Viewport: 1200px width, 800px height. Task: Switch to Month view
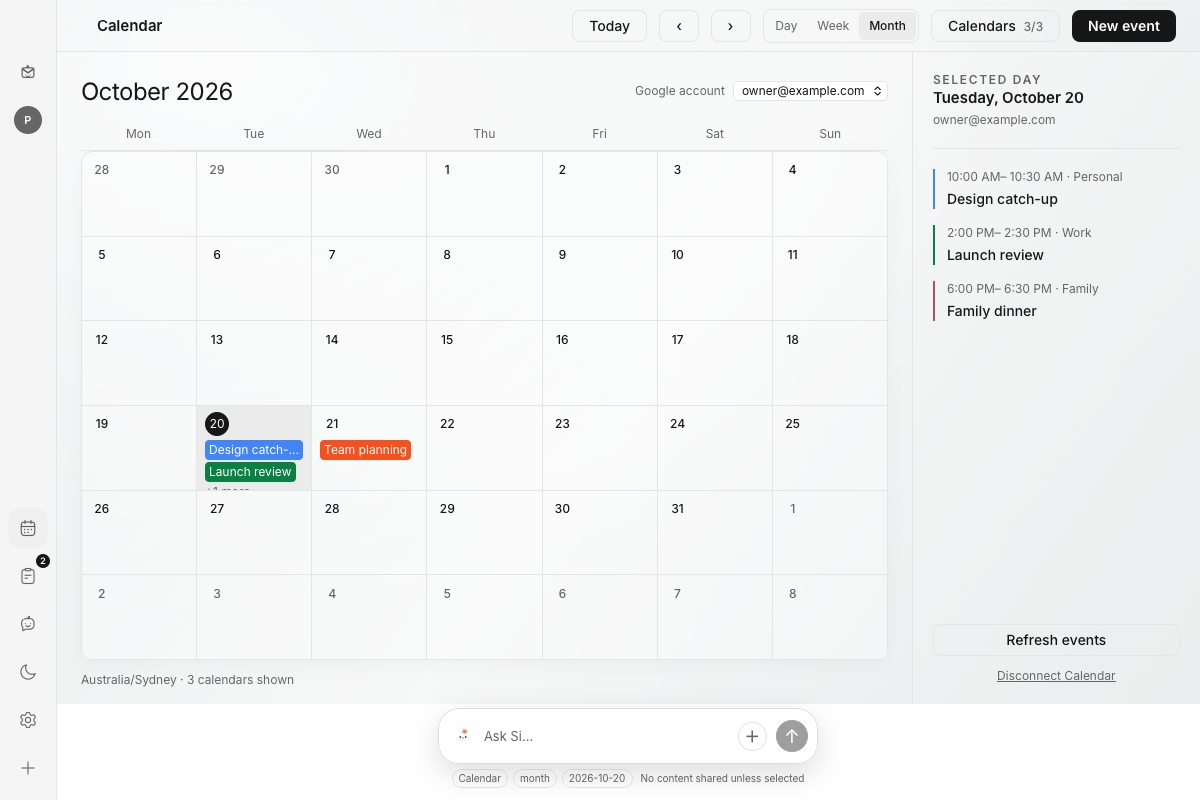pyautogui.click(x=887, y=26)
